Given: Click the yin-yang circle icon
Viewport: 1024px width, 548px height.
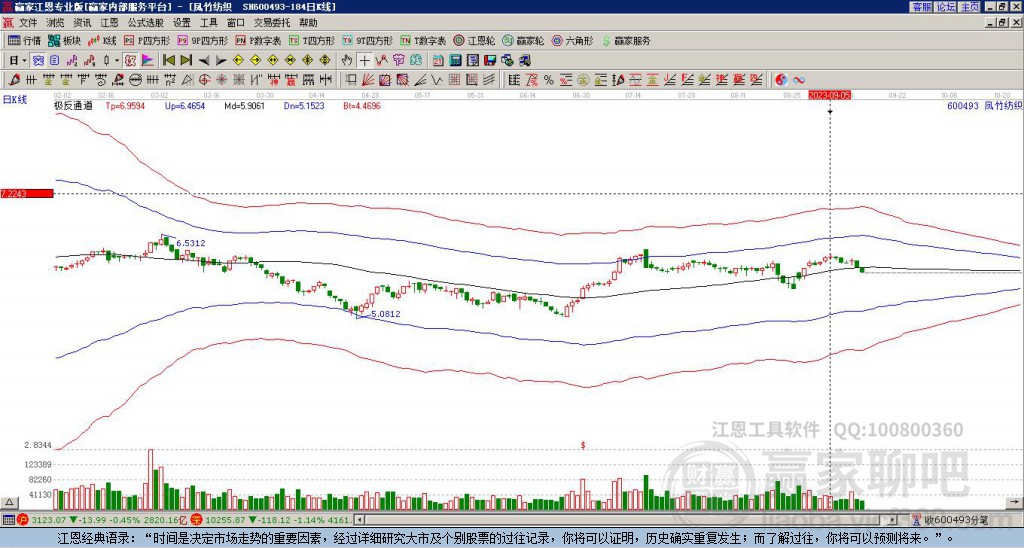Looking at the screenshot, I should pos(781,80).
